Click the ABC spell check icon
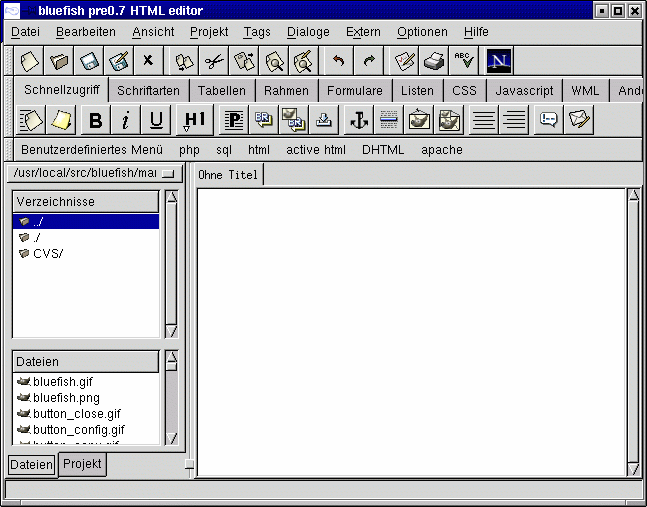647x507 pixels. pos(463,62)
